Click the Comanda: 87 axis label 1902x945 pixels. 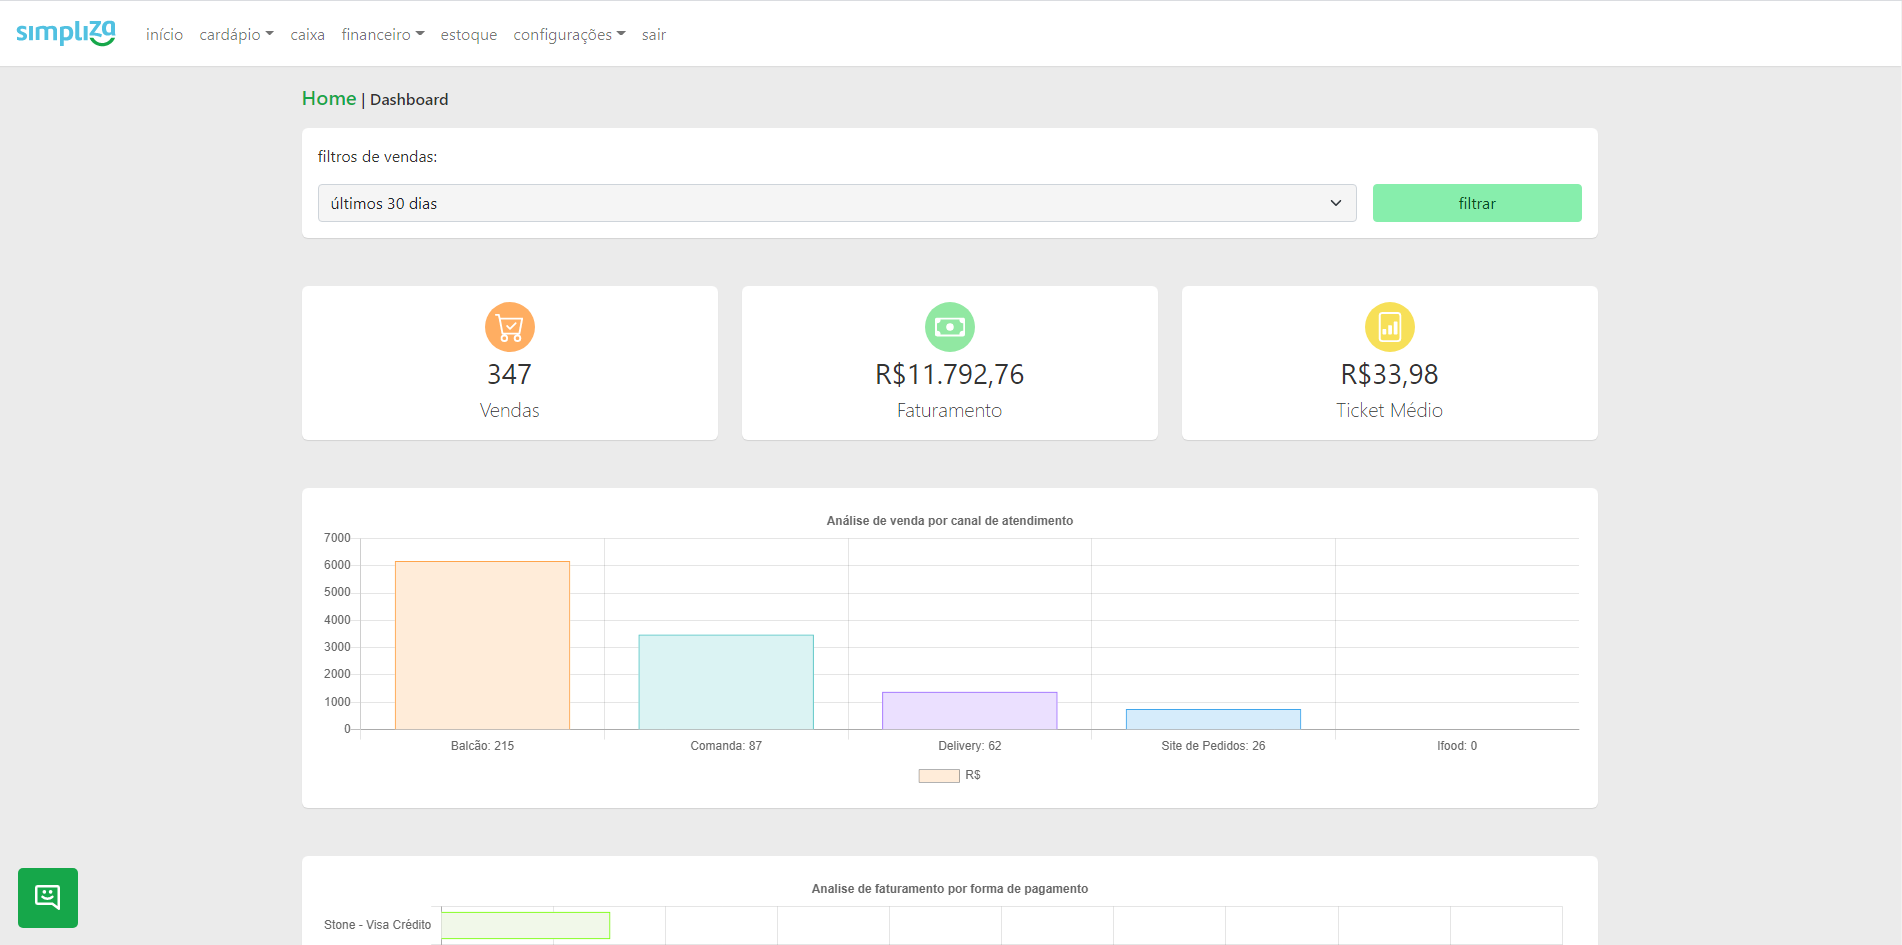point(726,746)
